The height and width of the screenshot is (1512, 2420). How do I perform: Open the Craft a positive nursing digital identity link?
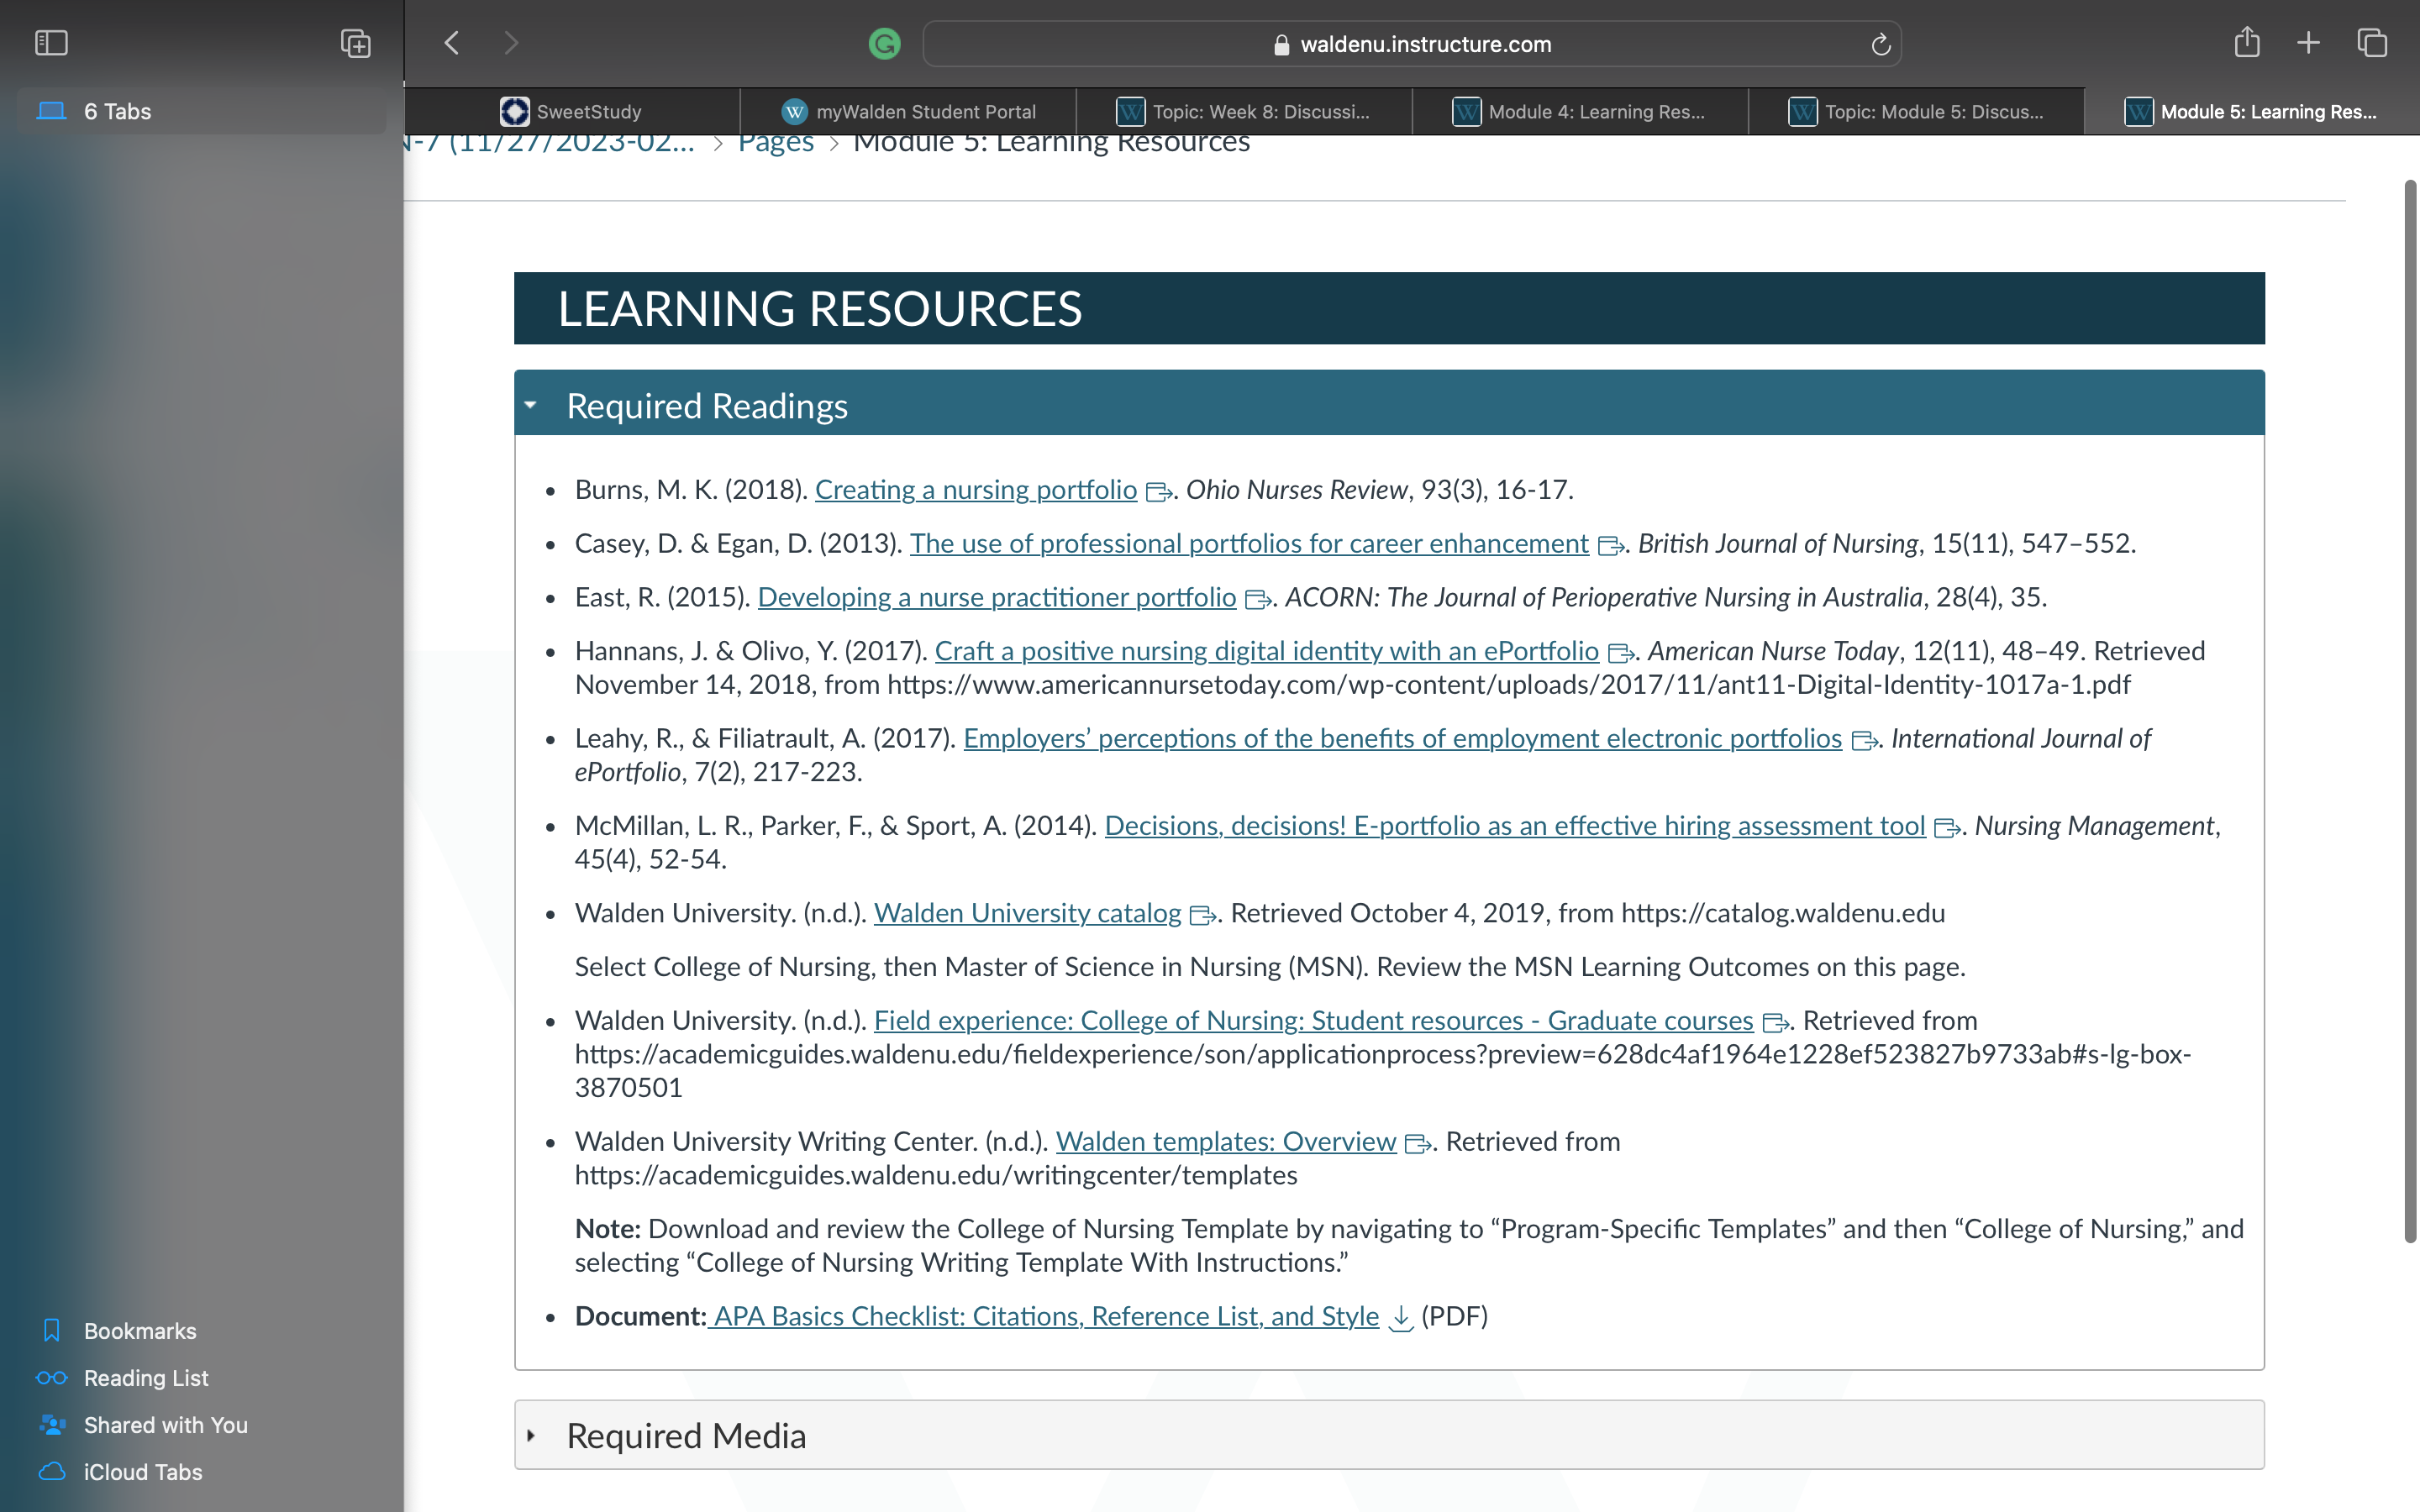[x=1267, y=652]
